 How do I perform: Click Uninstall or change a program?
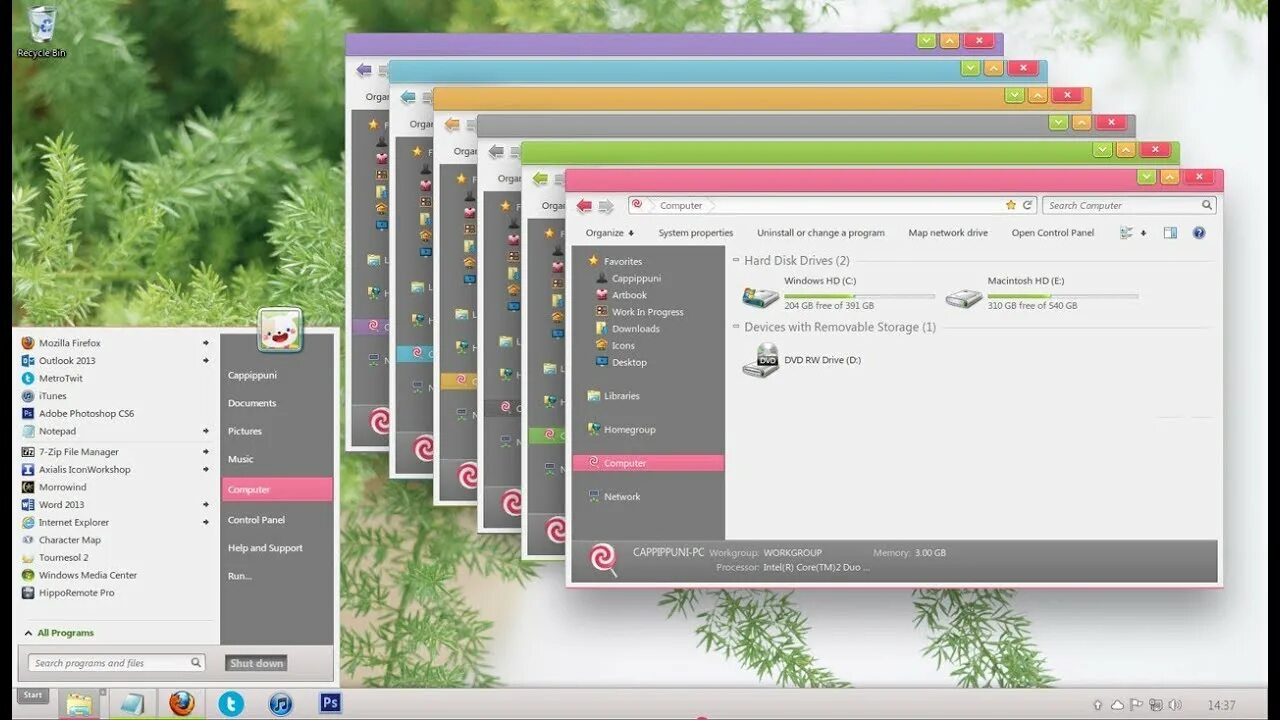tap(821, 233)
